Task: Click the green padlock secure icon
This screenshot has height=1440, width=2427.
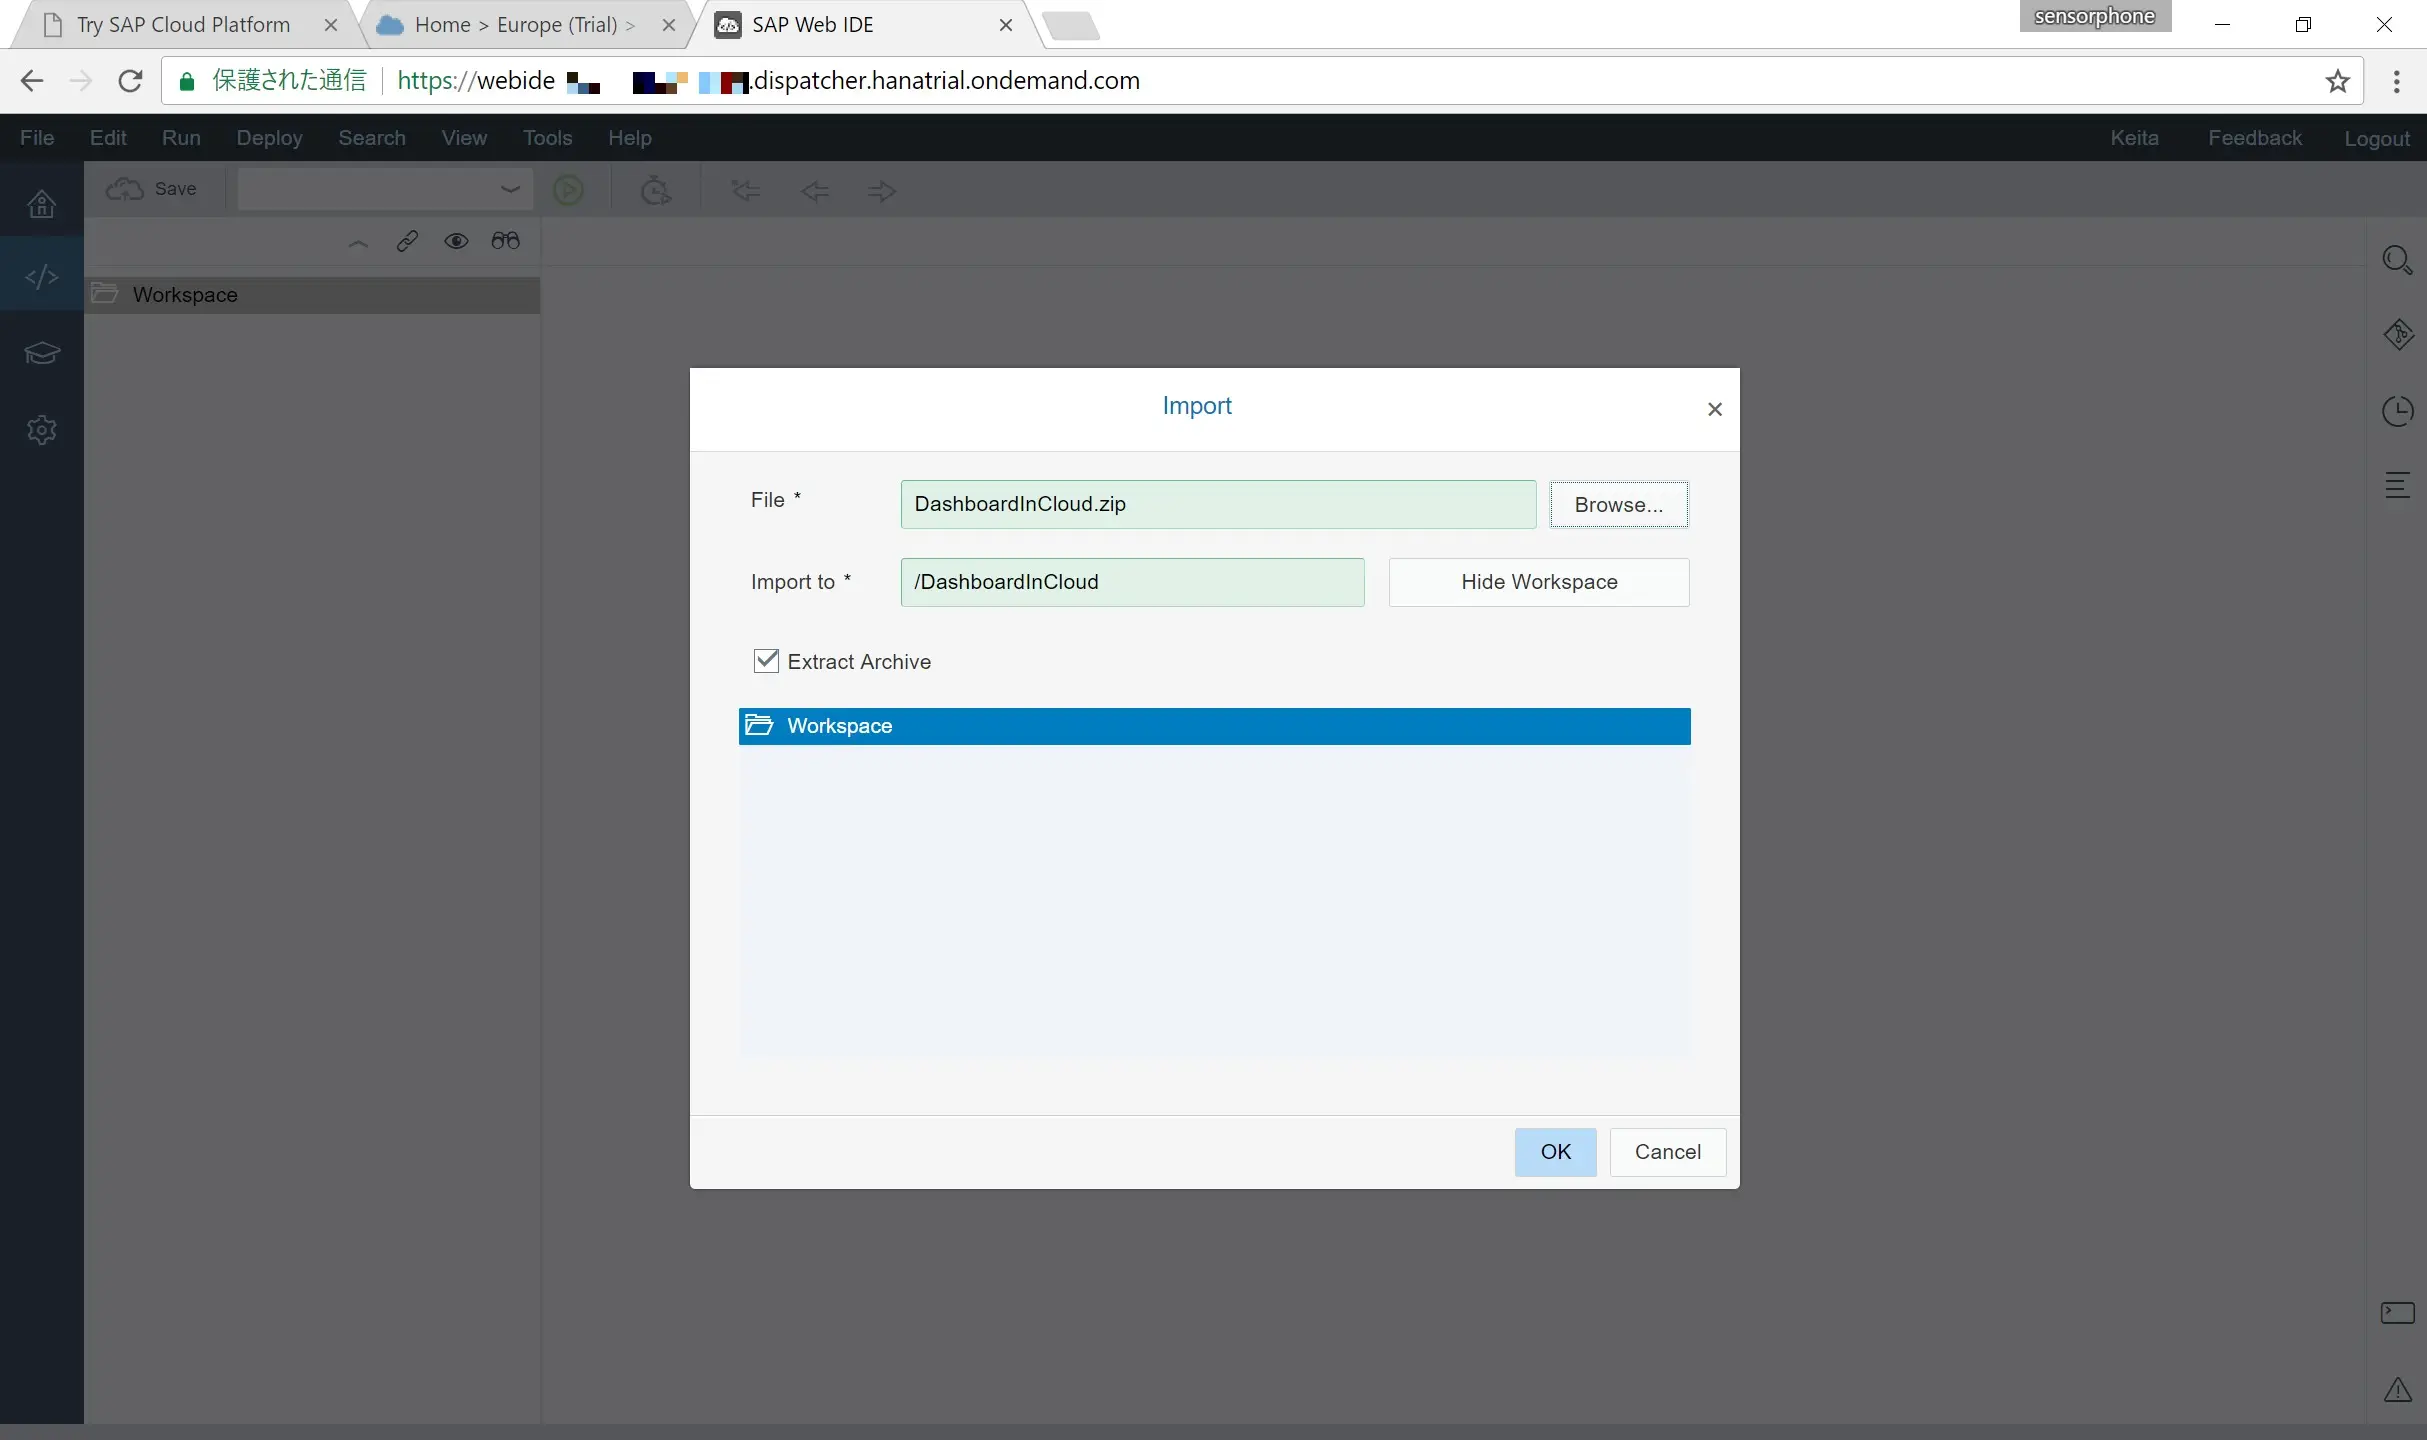Action: (186, 81)
